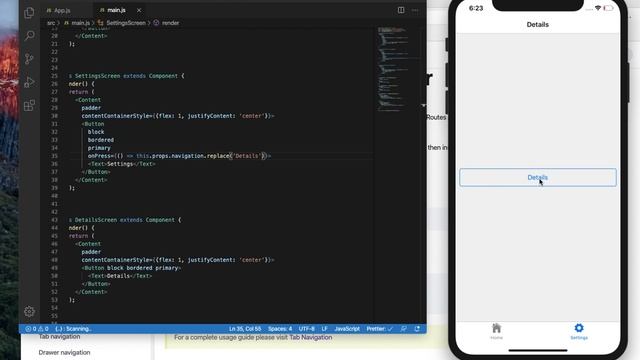Image resolution: width=640 pixels, height=360 pixels.
Task: Select UTF-8 encoding in status bar
Action: tap(307, 329)
